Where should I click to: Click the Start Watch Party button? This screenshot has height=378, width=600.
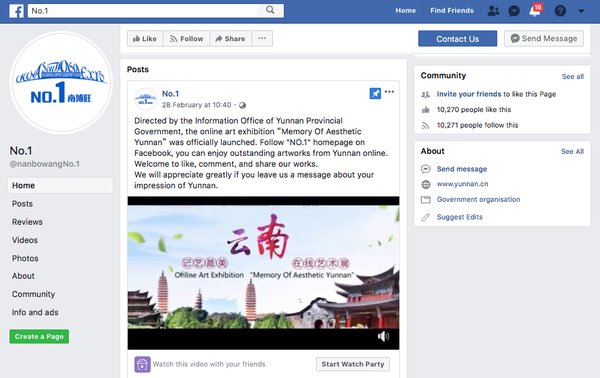pyautogui.click(x=353, y=364)
